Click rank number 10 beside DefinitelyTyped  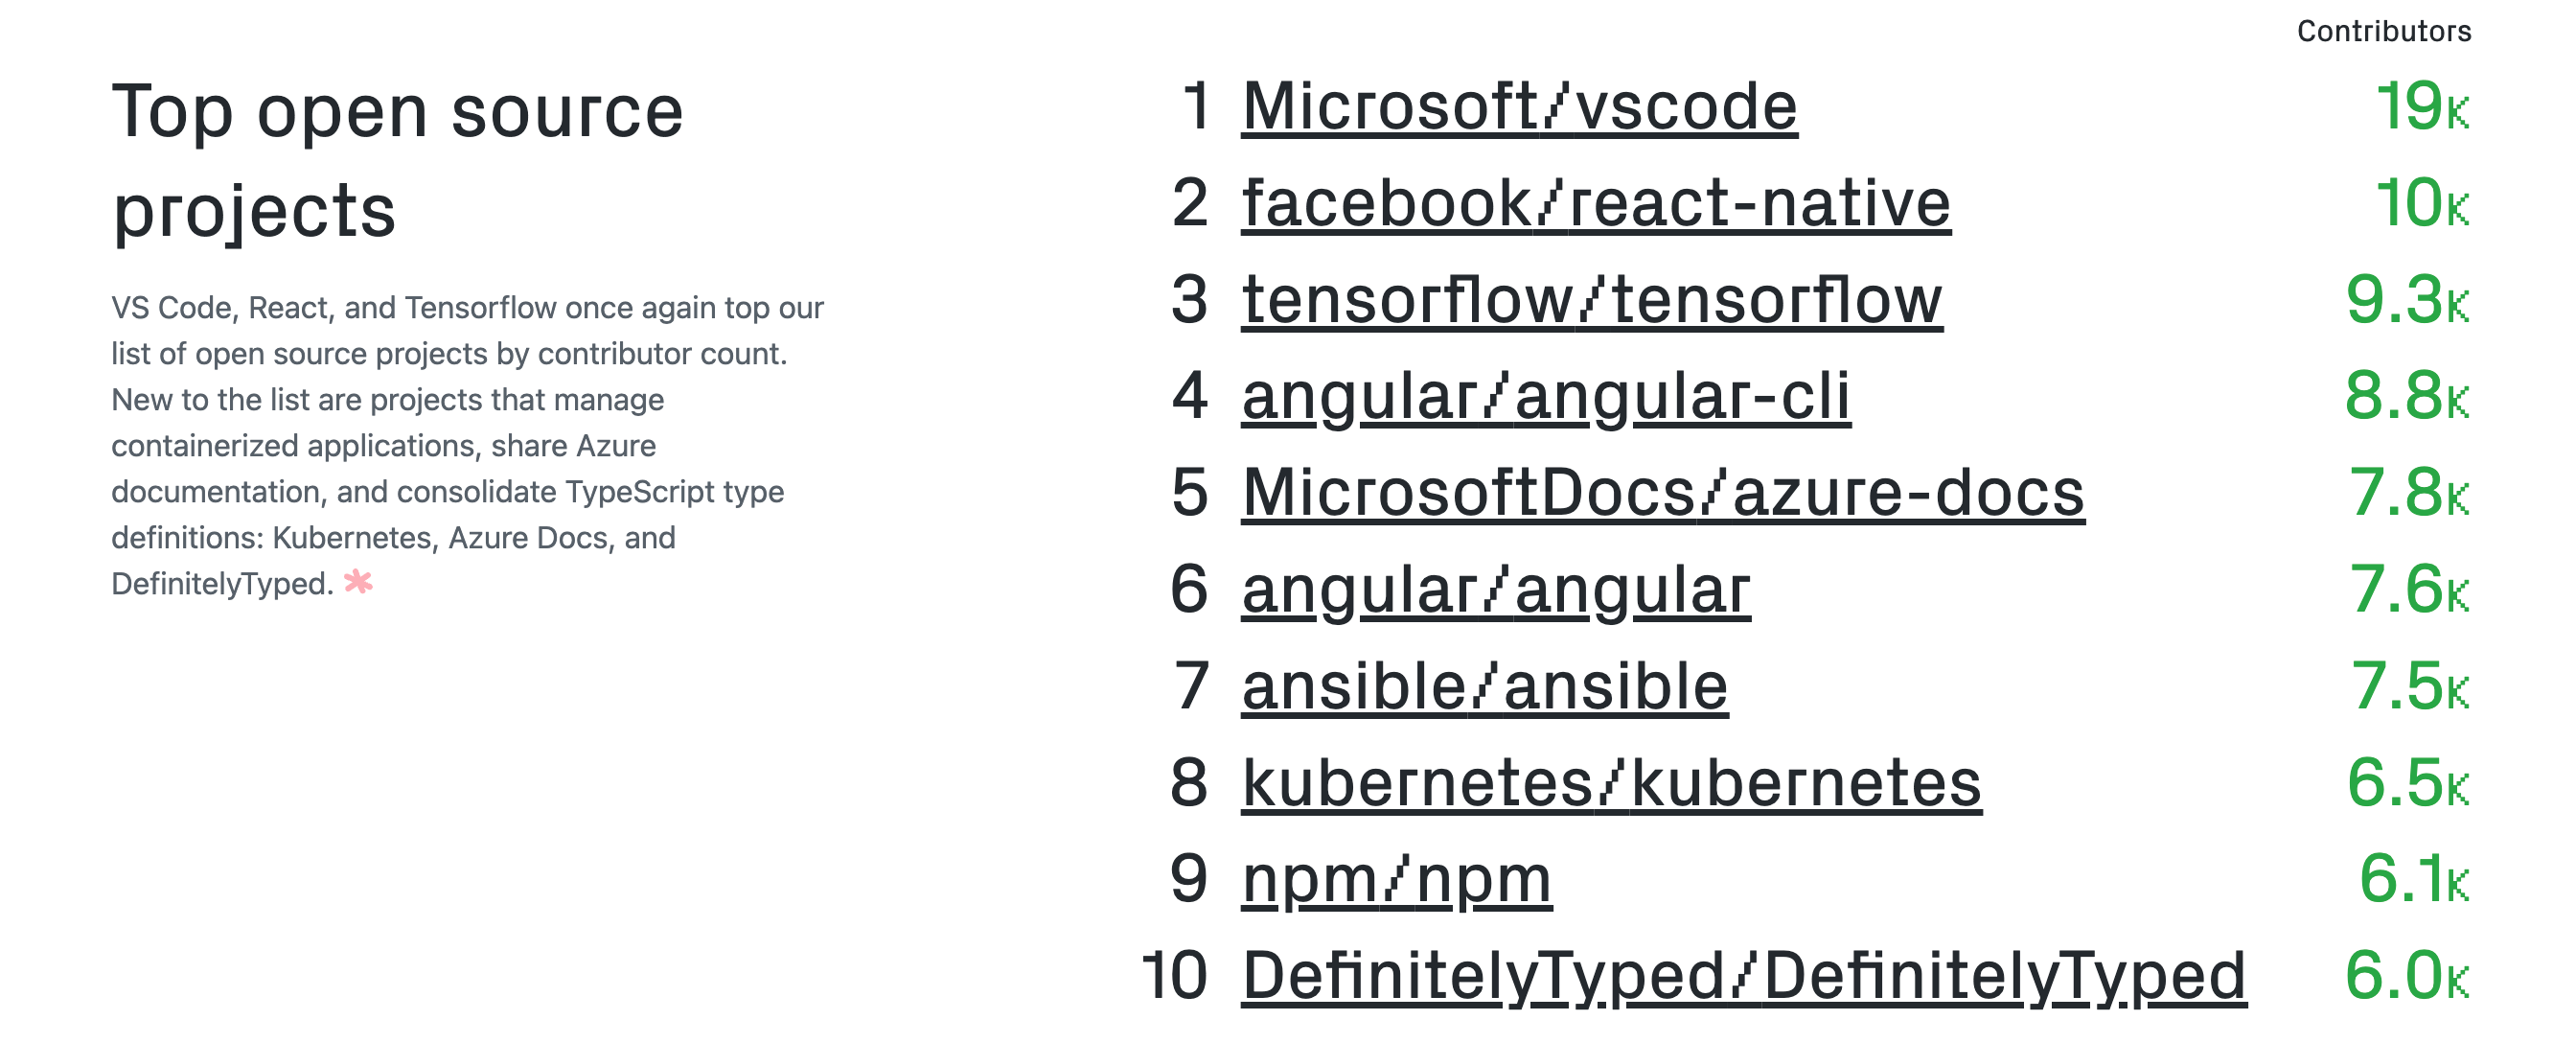tap(1175, 976)
